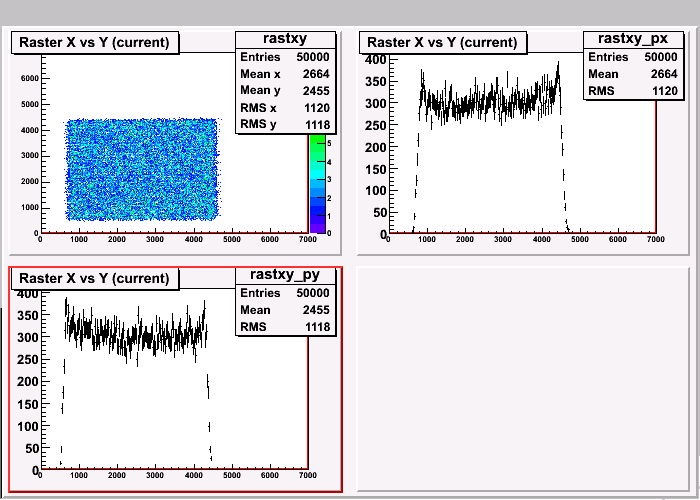
Task: Click the 'RMS 1120' row in rastxy_px stats
Action: (x=633, y=91)
